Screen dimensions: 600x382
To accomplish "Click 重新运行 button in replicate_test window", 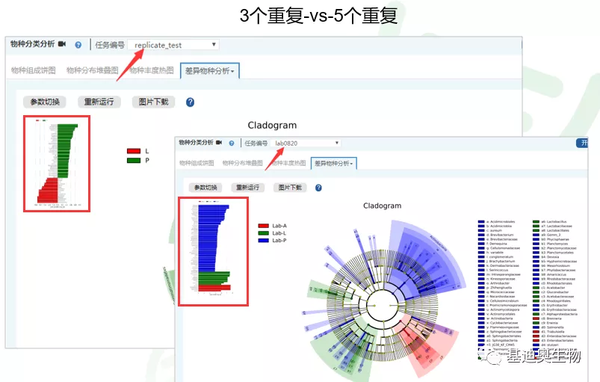I will 99,102.
